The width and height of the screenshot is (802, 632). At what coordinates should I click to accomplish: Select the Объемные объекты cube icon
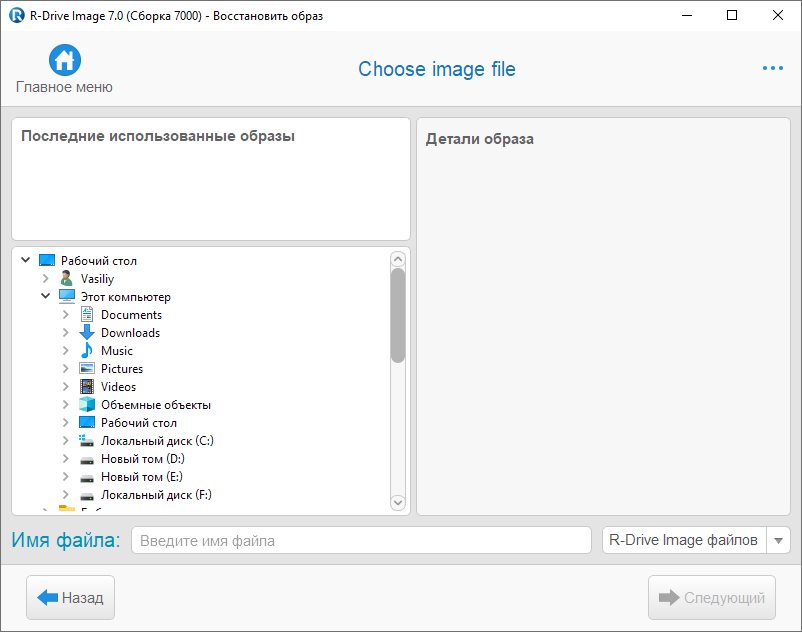pos(87,404)
